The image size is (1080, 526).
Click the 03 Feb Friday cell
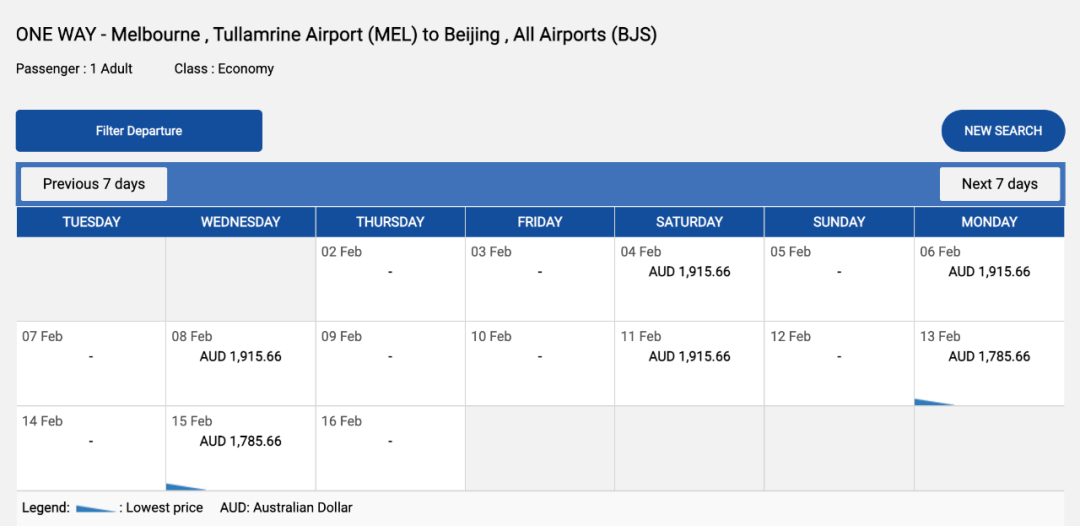tap(539, 278)
